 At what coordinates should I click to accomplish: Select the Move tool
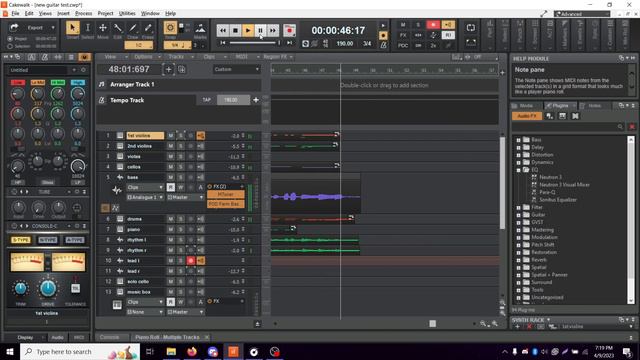click(x=103, y=28)
